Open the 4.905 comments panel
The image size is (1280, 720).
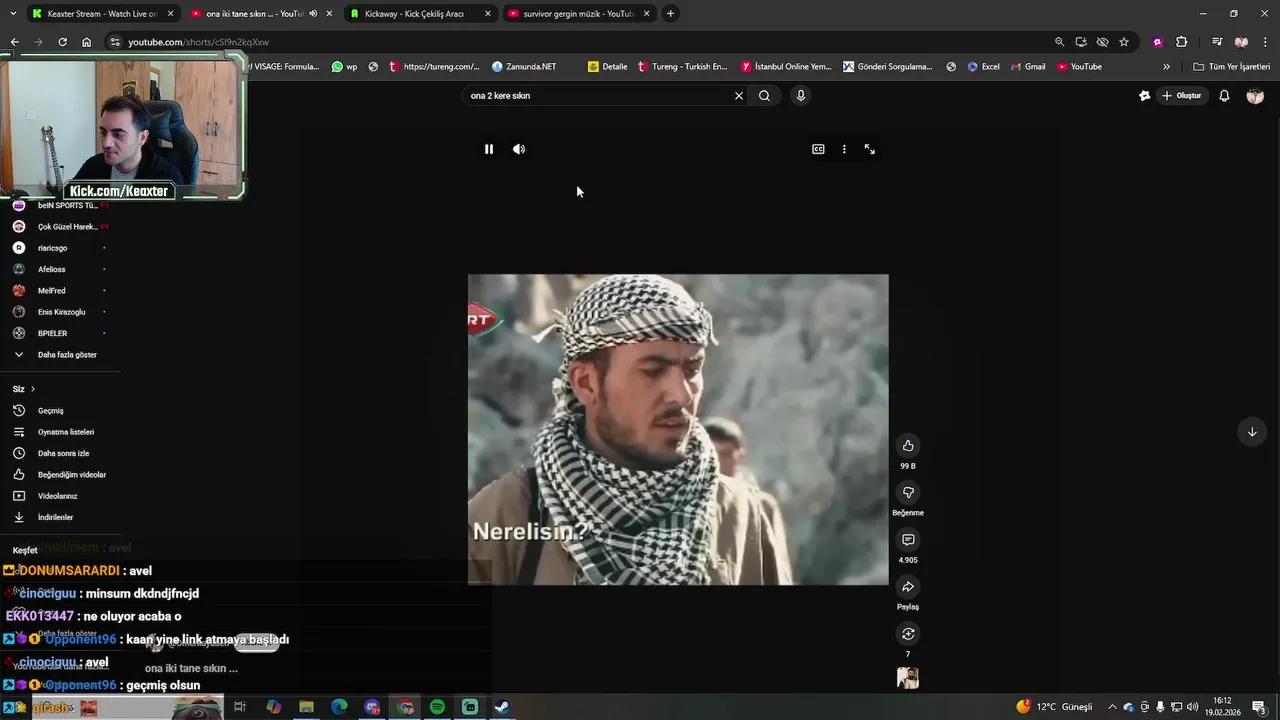pos(908,540)
